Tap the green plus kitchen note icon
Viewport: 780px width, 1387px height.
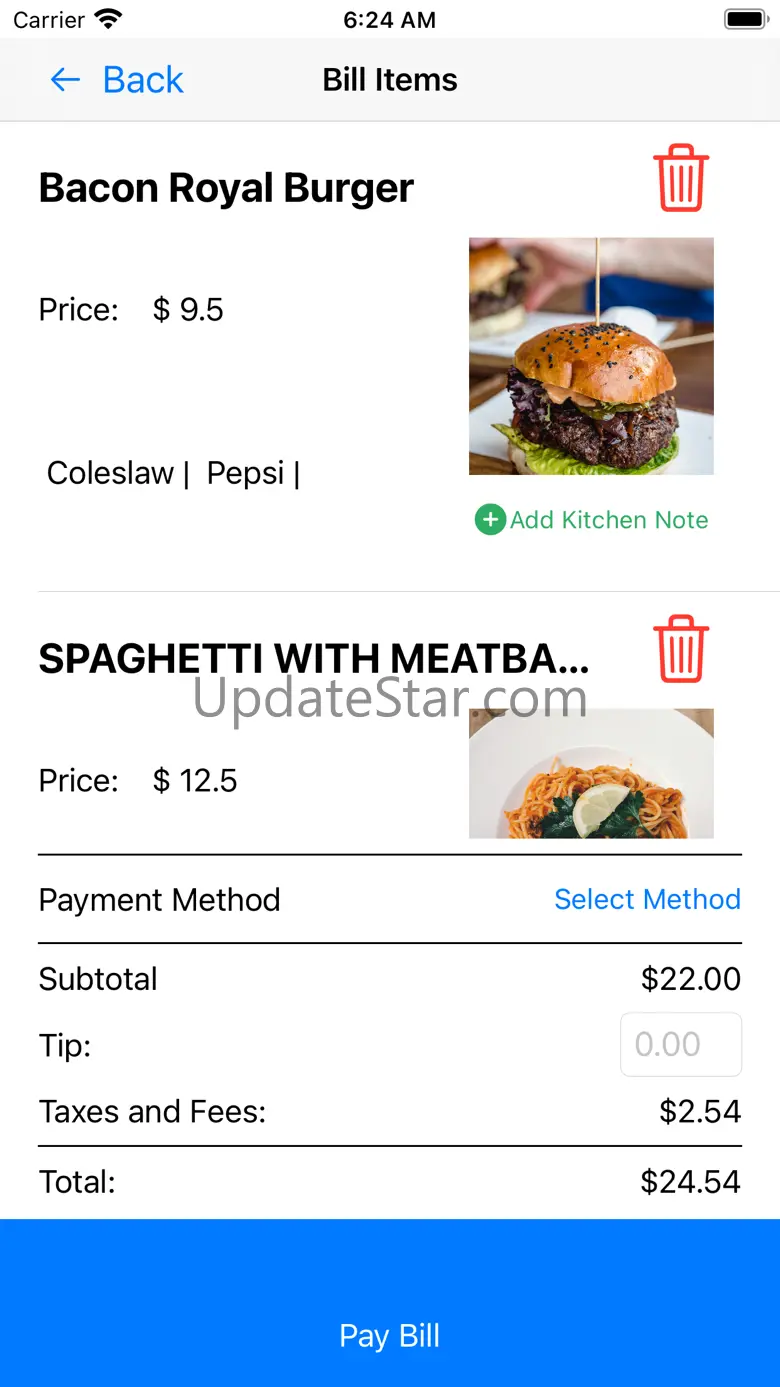[x=490, y=520]
